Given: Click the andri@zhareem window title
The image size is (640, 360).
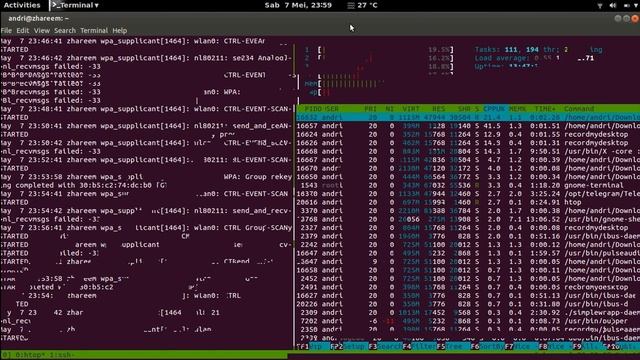Looking at the screenshot, I should pos(39,18).
